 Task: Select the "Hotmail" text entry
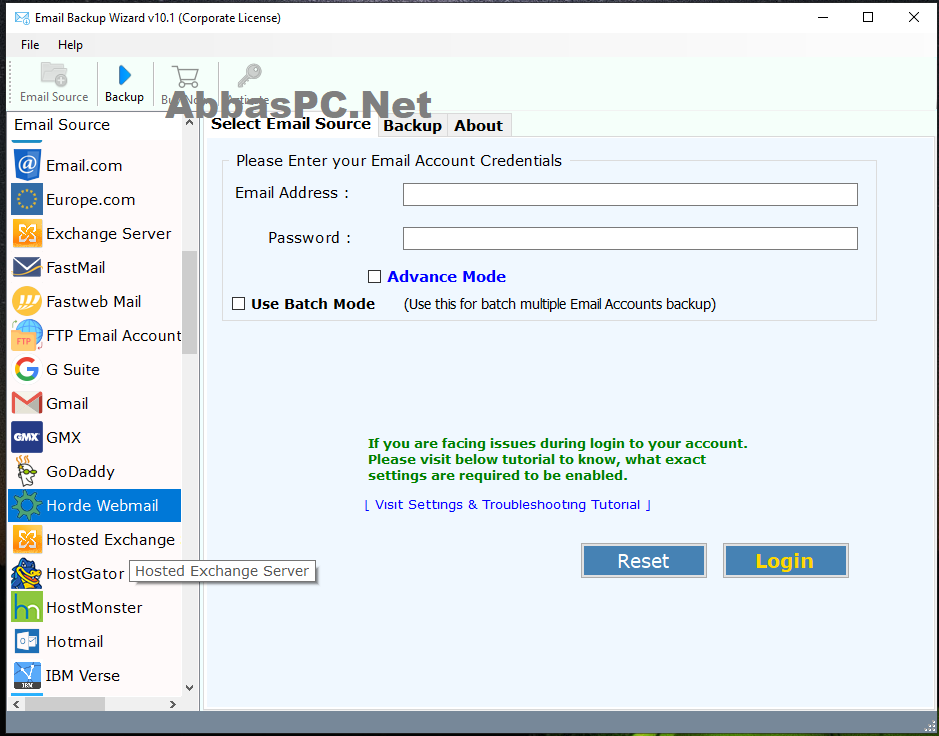click(x=75, y=641)
